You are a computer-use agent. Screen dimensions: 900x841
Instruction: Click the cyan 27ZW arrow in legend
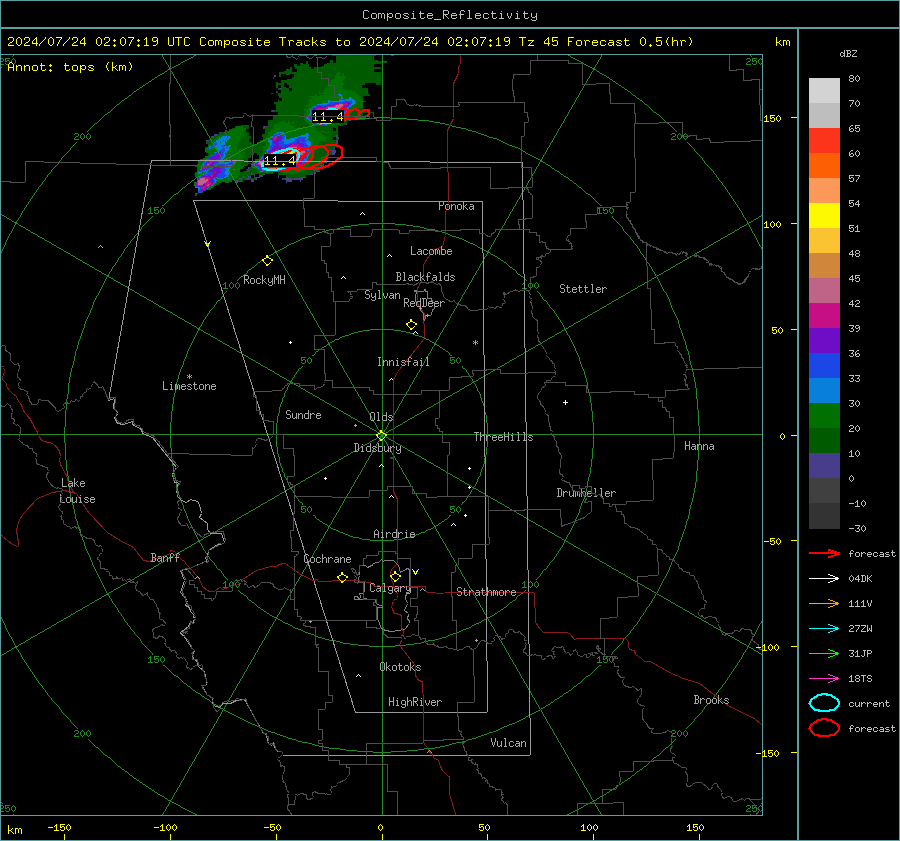pyautogui.click(x=824, y=629)
